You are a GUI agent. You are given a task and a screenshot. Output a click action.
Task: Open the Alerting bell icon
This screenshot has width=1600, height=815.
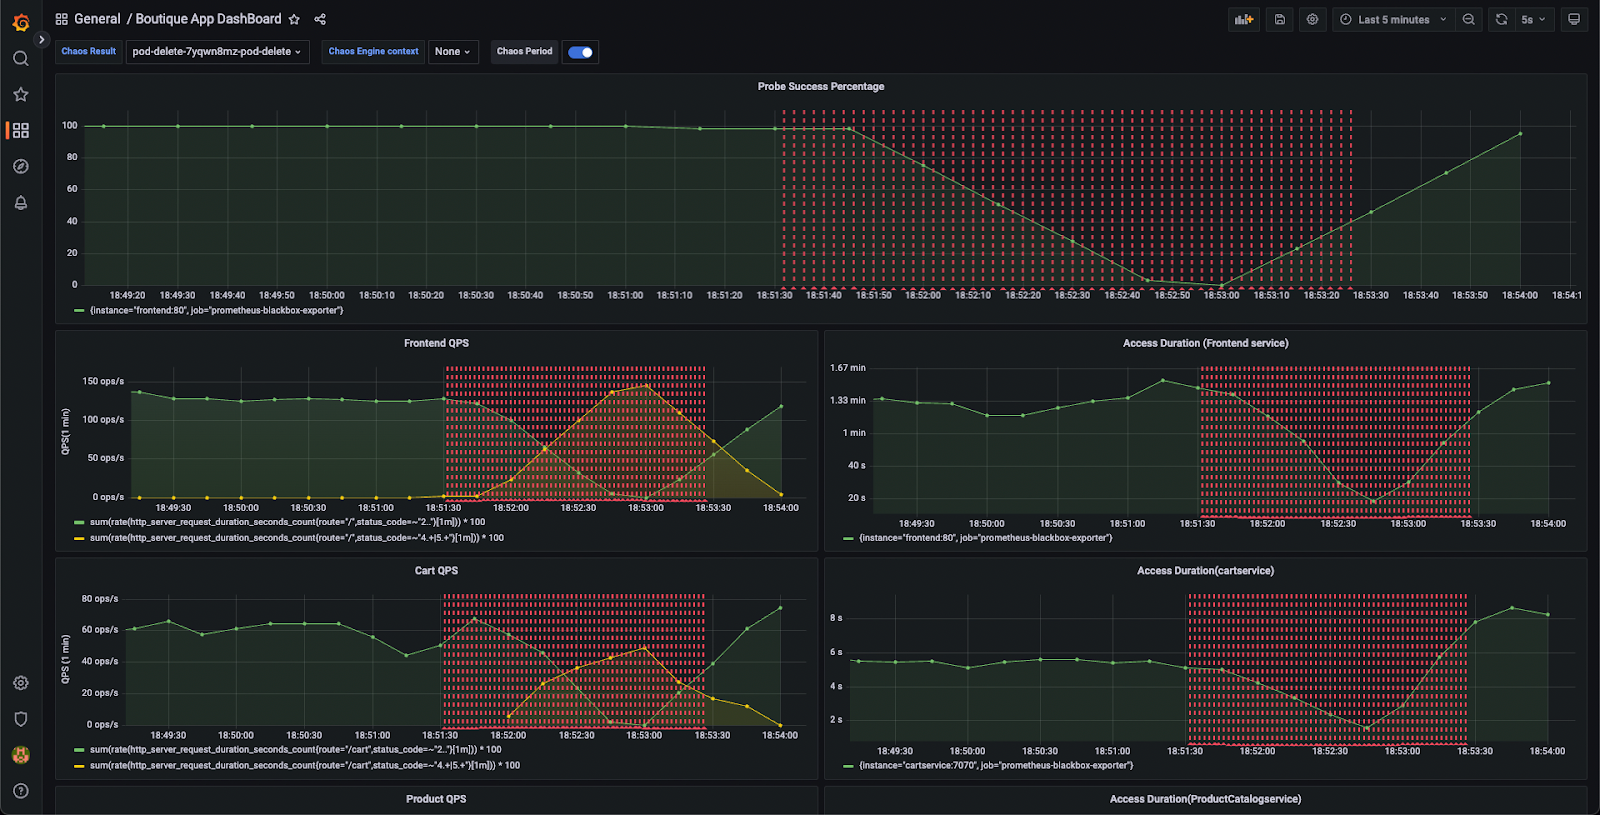coord(20,203)
